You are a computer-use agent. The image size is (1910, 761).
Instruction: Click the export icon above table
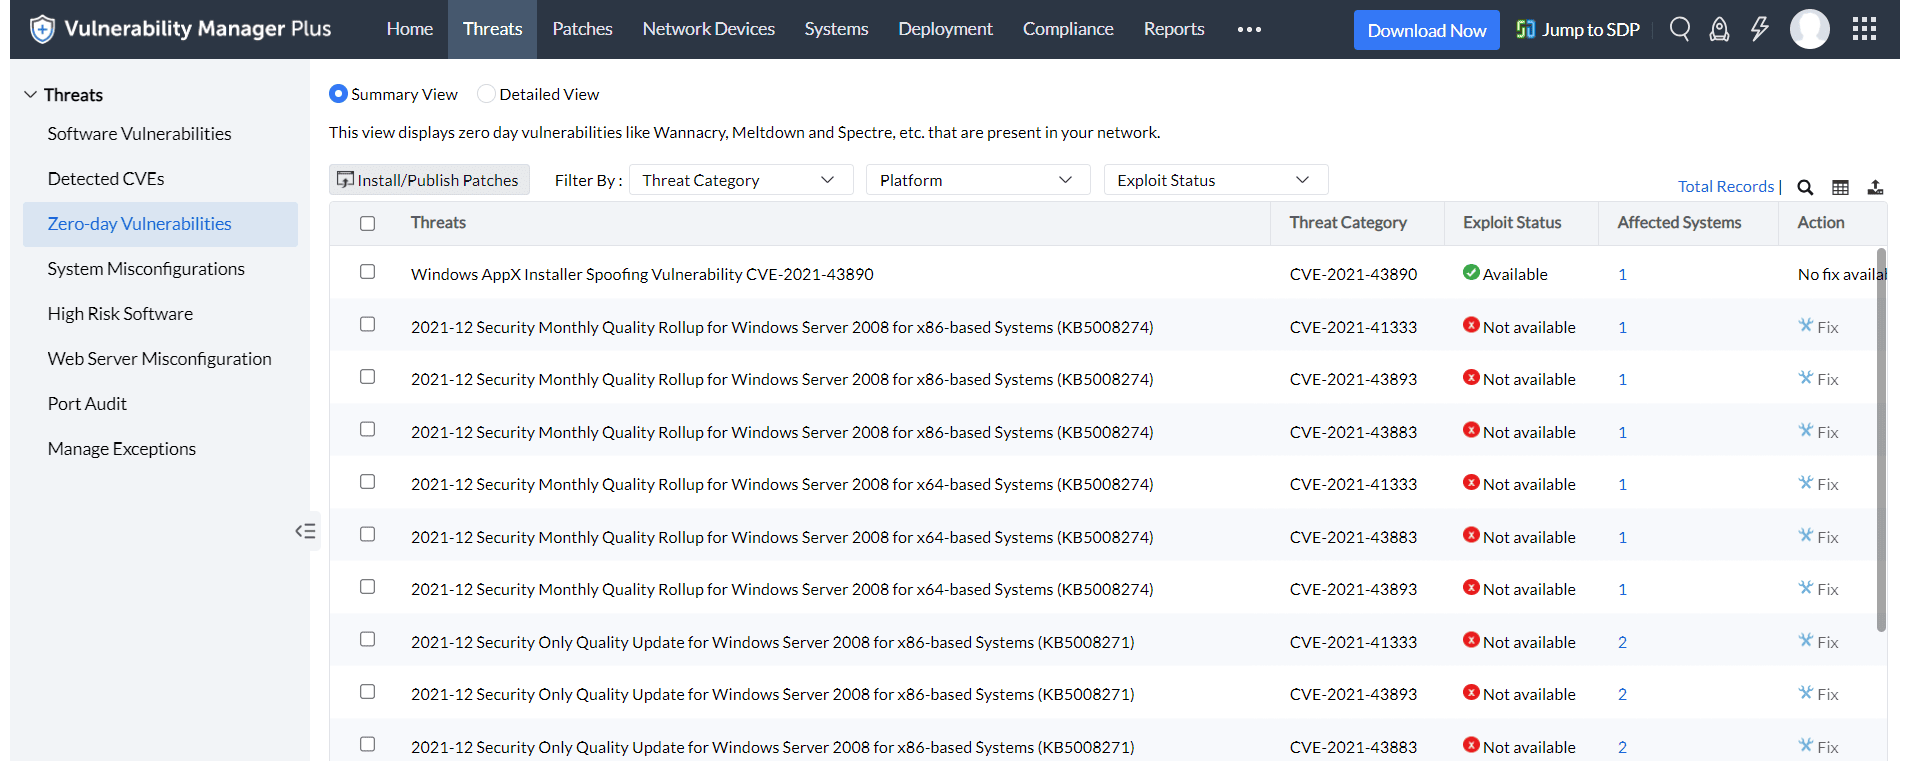click(x=1875, y=187)
